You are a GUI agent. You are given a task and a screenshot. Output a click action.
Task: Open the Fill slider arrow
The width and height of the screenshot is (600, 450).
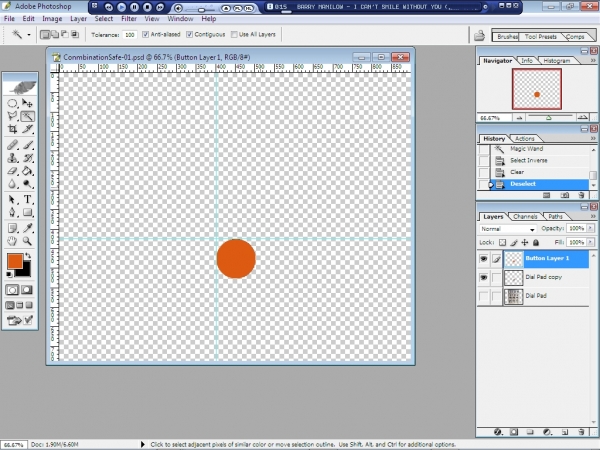tap(590, 242)
